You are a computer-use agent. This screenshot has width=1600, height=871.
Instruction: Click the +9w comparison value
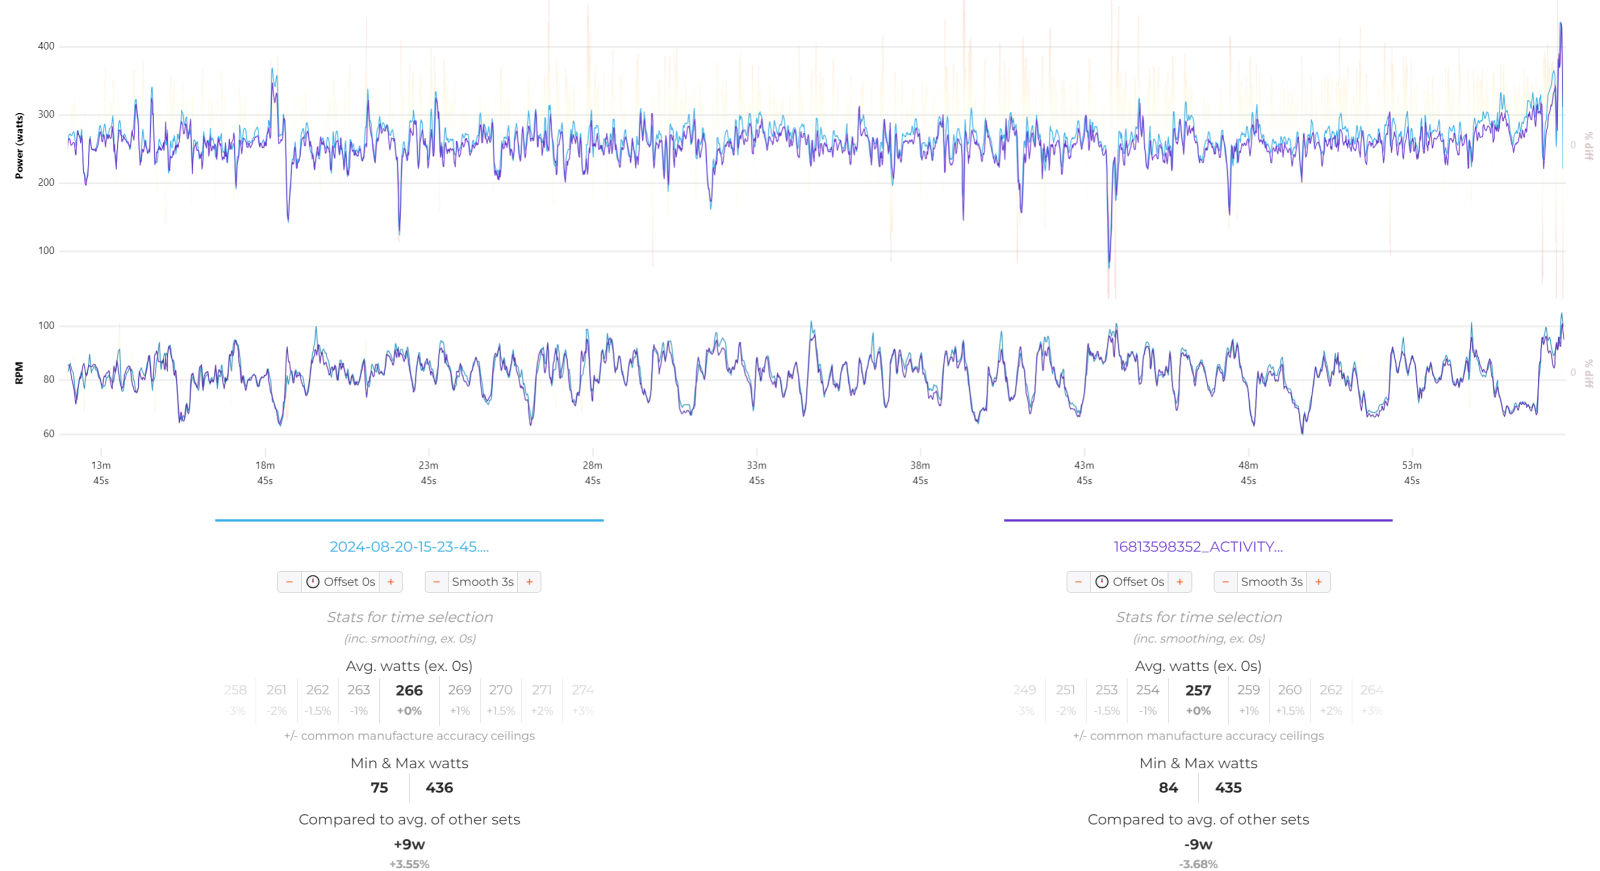coord(409,844)
